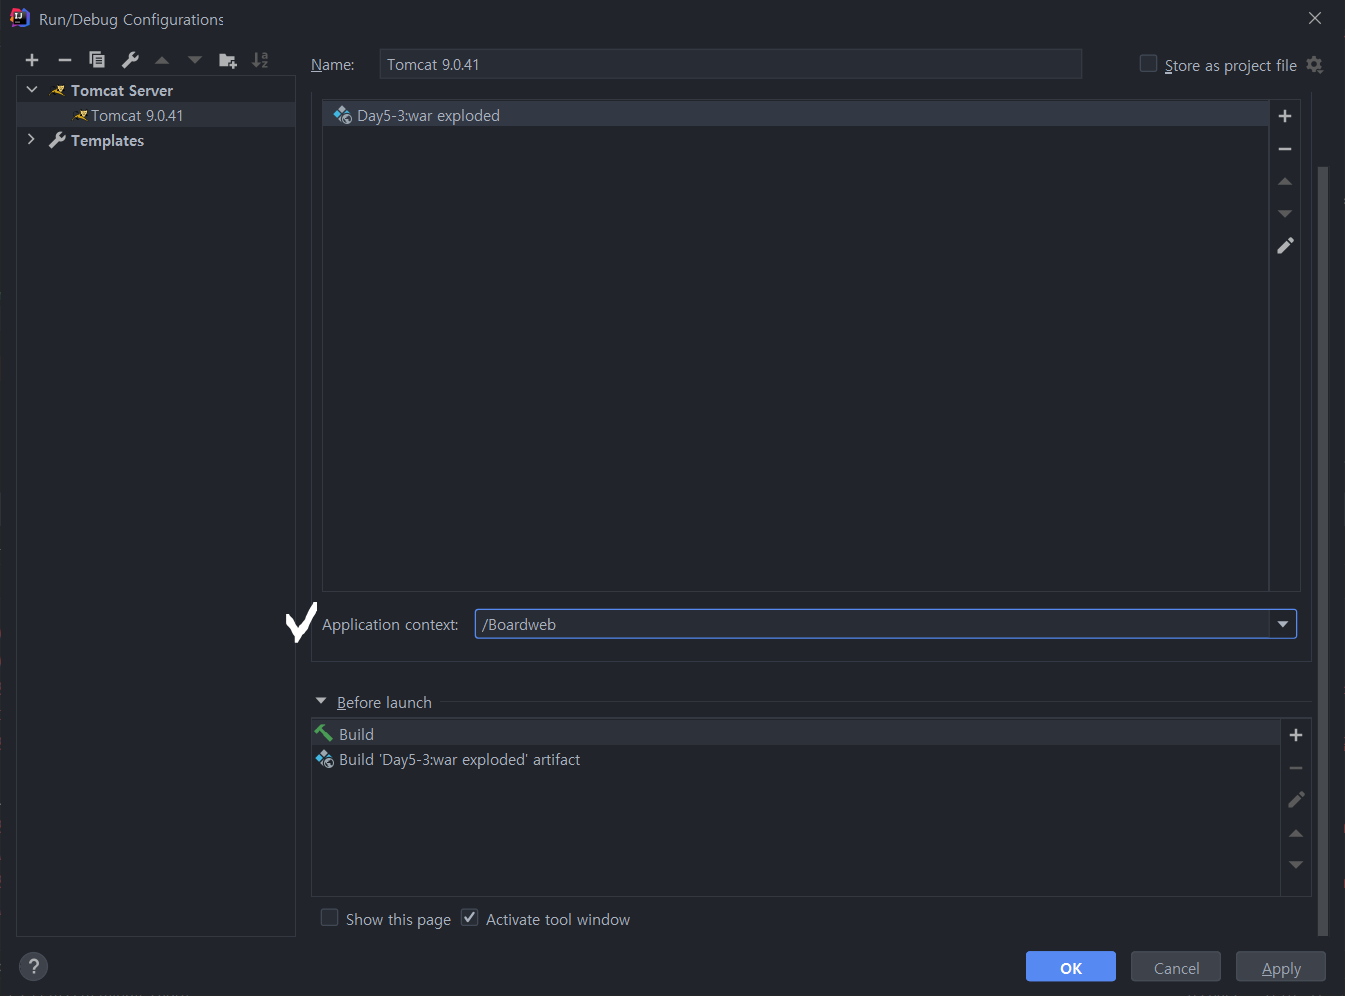This screenshot has width=1345, height=996.
Task: Click the Application context text field
Action: pyautogui.click(x=873, y=624)
